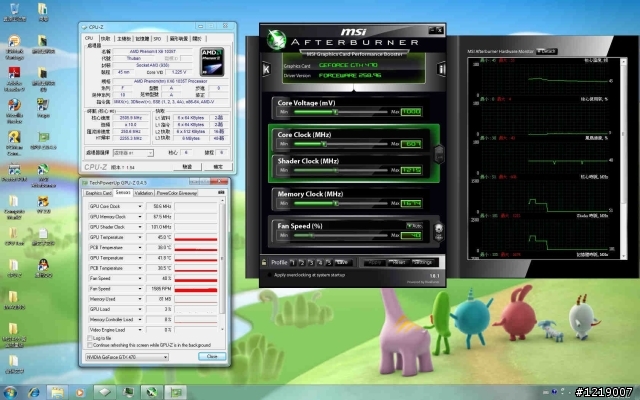The width and height of the screenshot is (640, 400).
Task: Switch to the Validation tab in GPU-Z
Action: pyautogui.click(x=144, y=193)
